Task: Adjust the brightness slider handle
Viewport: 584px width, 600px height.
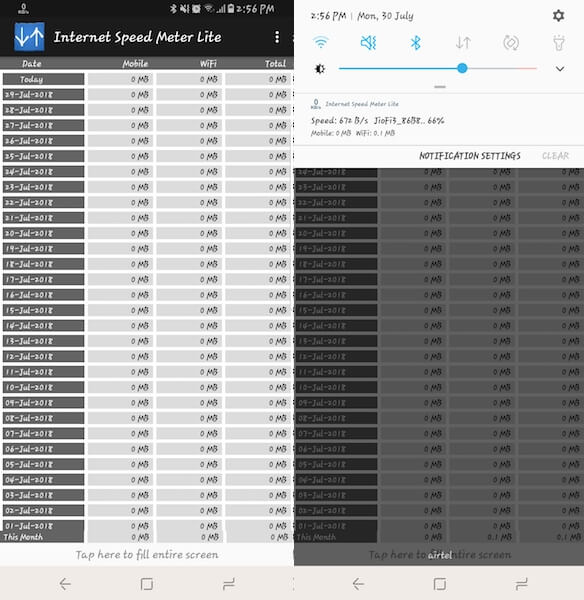Action: (462, 68)
